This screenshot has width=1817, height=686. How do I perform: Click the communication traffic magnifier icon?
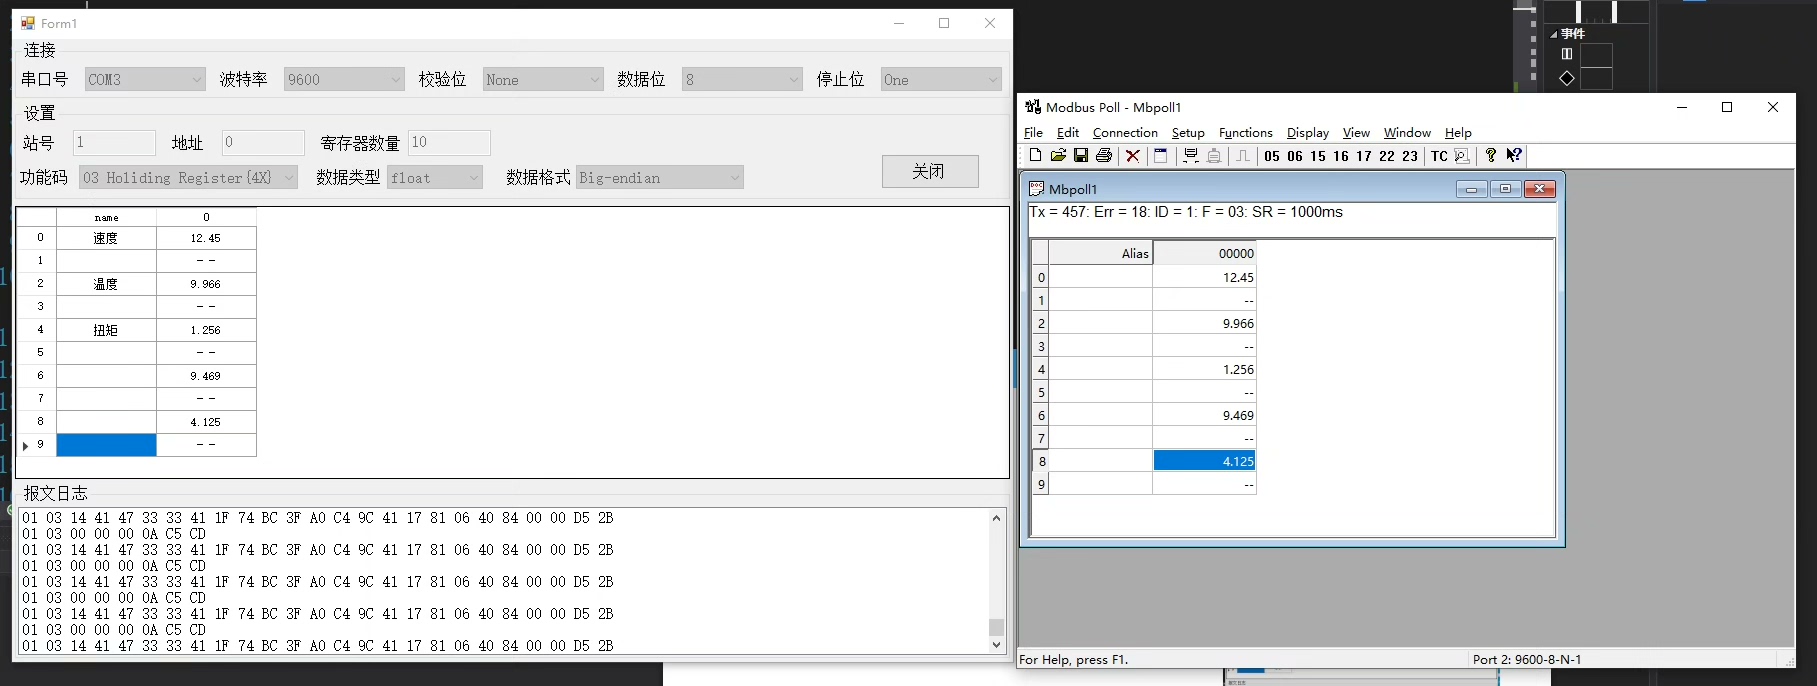[x=1462, y=155]
